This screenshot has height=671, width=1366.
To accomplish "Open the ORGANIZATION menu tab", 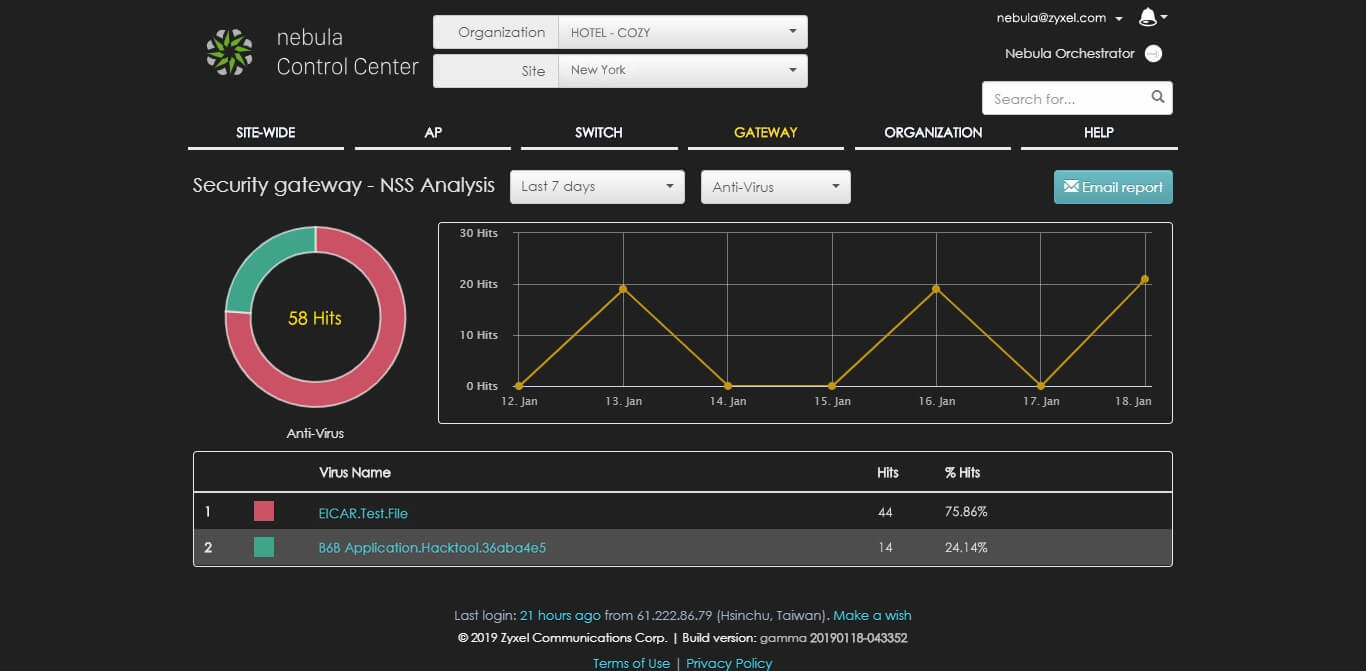I will (x=932, y=133).
